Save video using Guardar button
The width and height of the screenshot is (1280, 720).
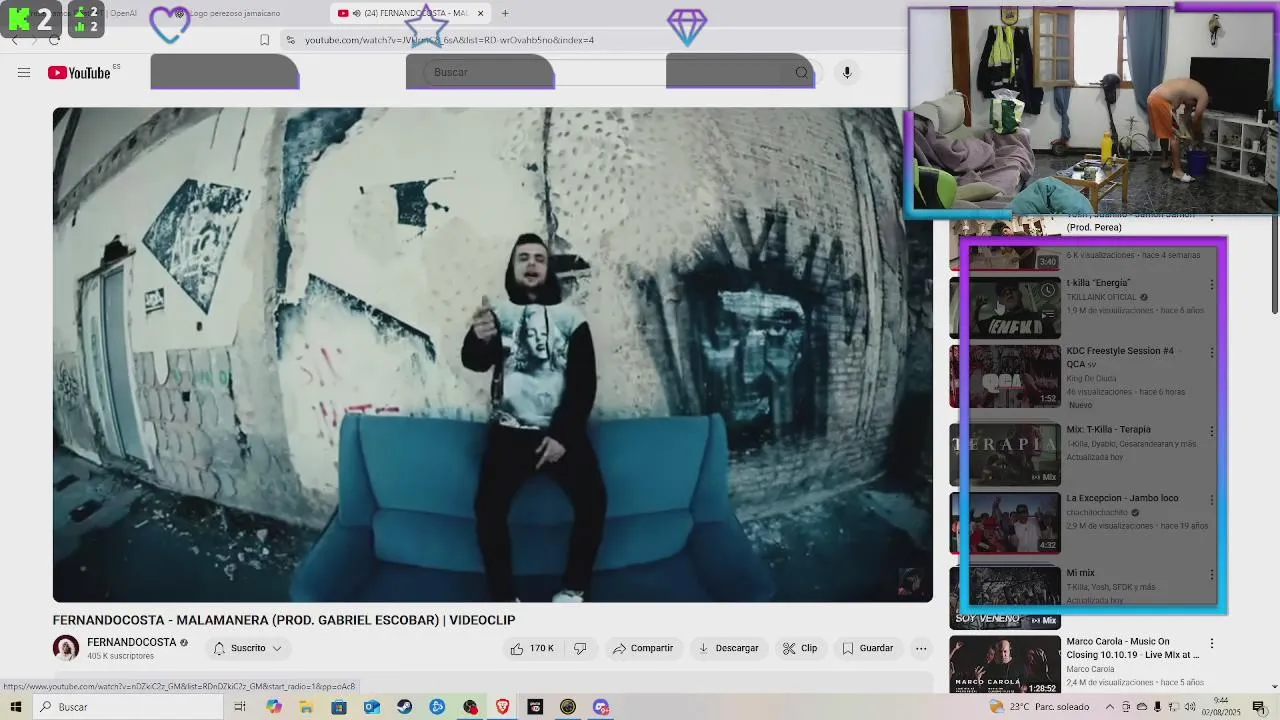tap(867, 648)
